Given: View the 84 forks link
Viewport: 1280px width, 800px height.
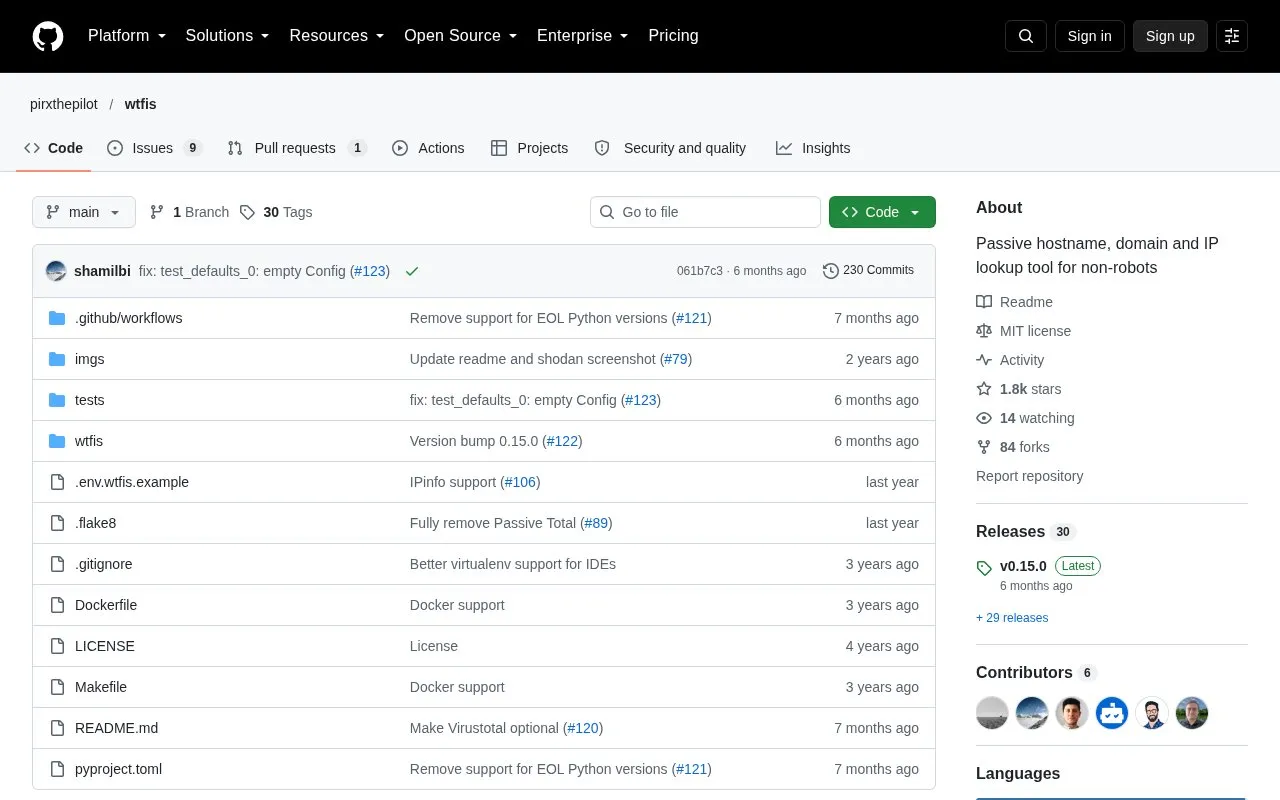Looking at the screenshot, I should (1012, 447).
